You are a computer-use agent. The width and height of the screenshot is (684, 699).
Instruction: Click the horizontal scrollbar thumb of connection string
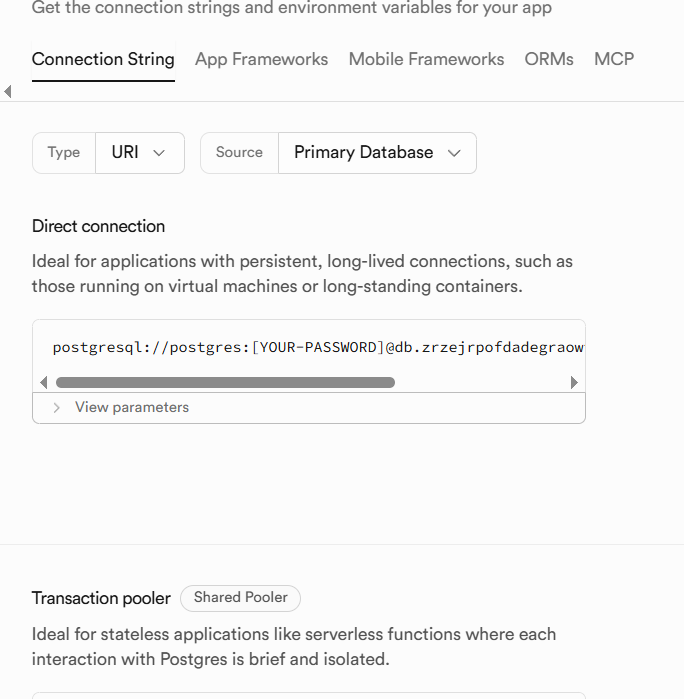[225, 382]
